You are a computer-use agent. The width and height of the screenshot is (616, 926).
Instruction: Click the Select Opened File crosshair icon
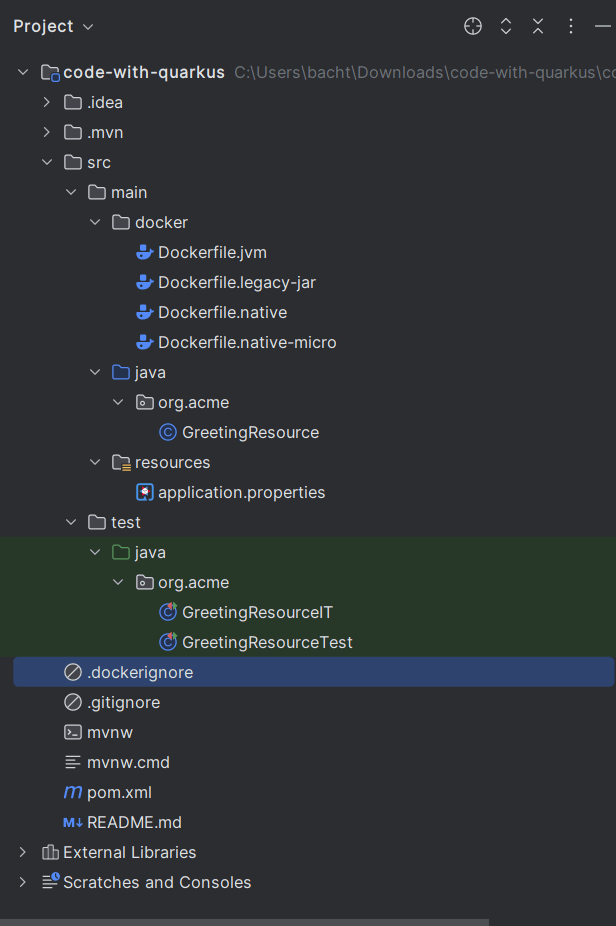pos(472,26)
